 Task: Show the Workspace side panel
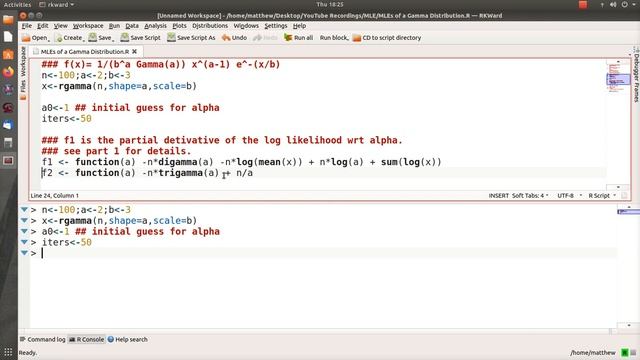pos(23,62)
